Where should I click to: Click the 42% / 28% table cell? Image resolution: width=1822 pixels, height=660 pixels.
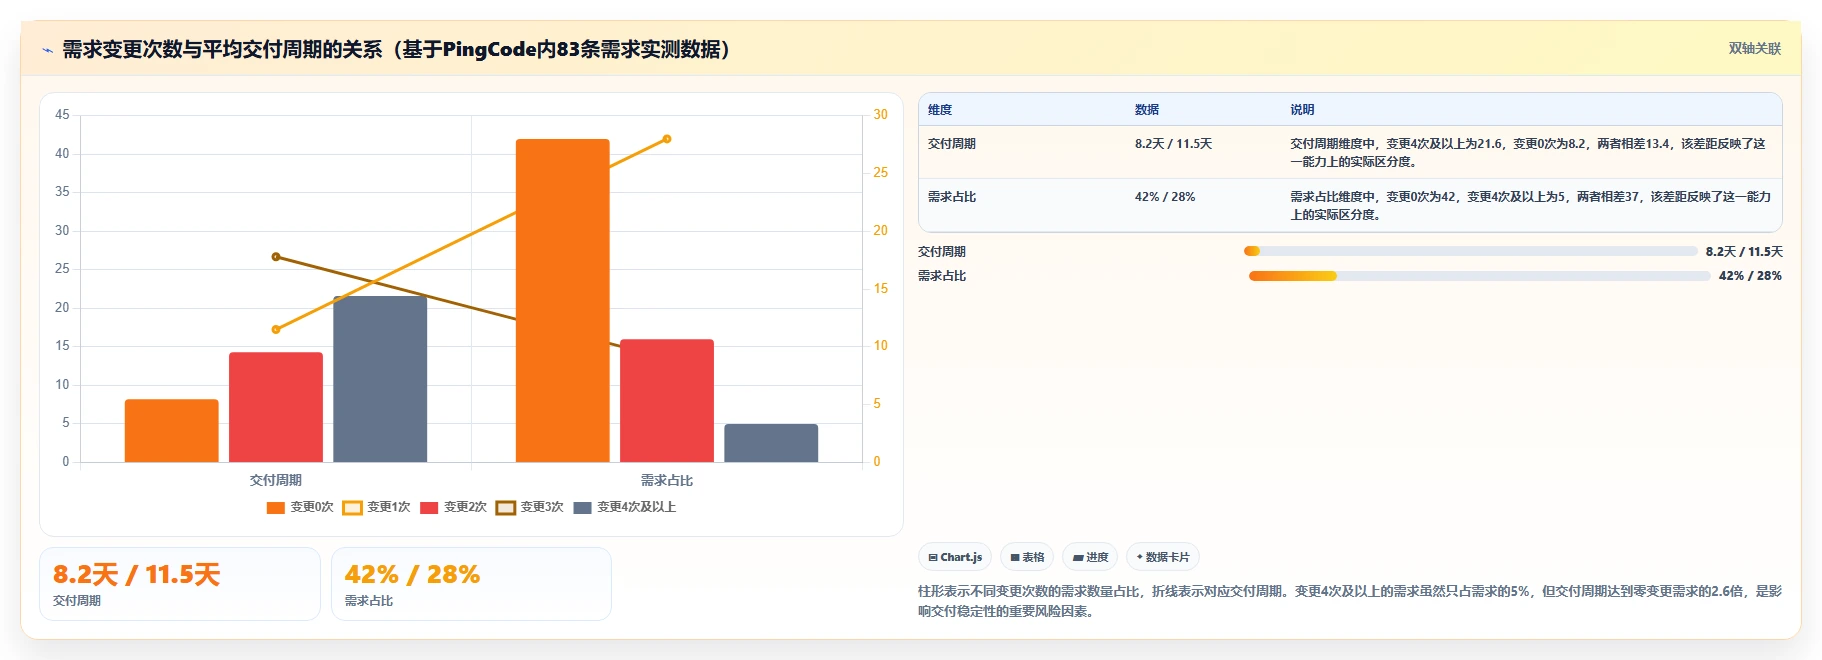point(1165,197)
